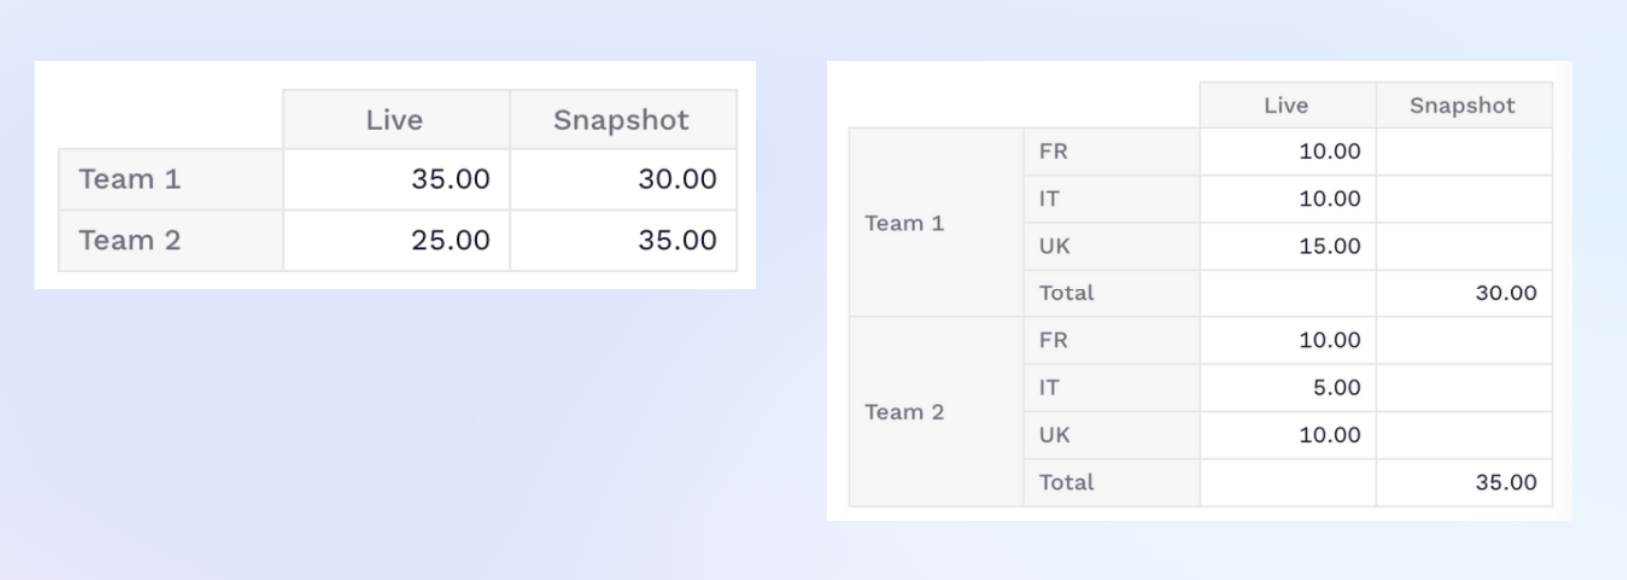Click the Snapshot header in right table
The image size is (1627, 580).
1464,105
